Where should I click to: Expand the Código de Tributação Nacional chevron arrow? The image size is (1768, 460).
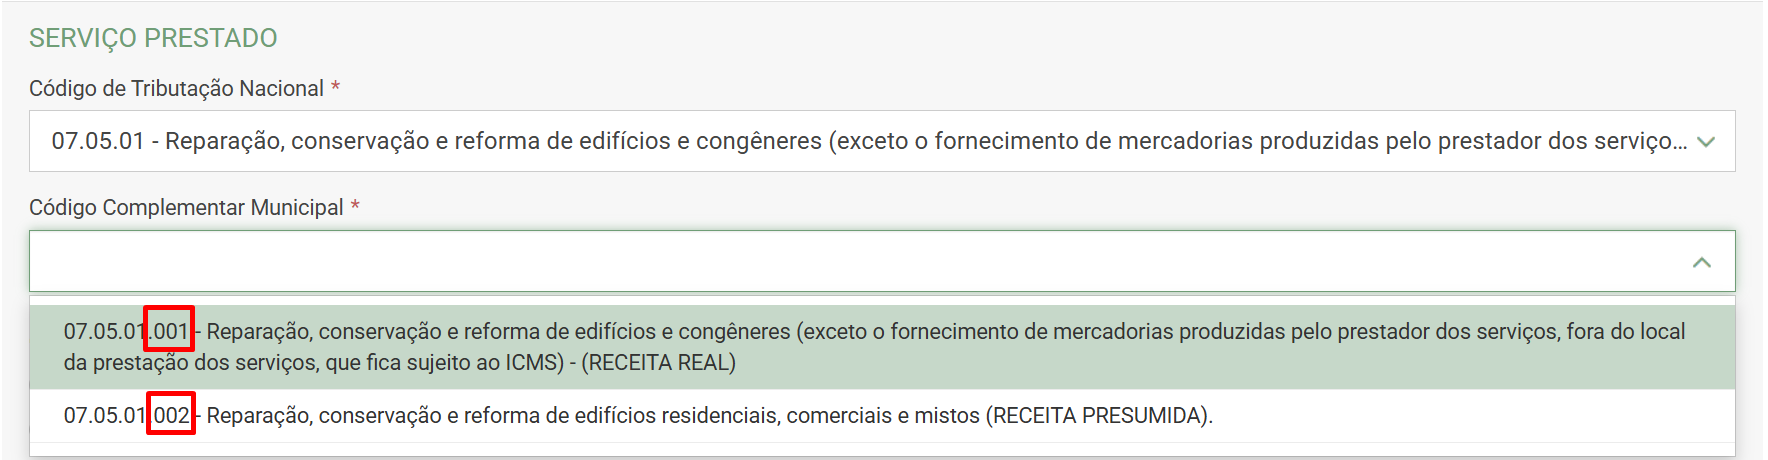point(1706,142)
